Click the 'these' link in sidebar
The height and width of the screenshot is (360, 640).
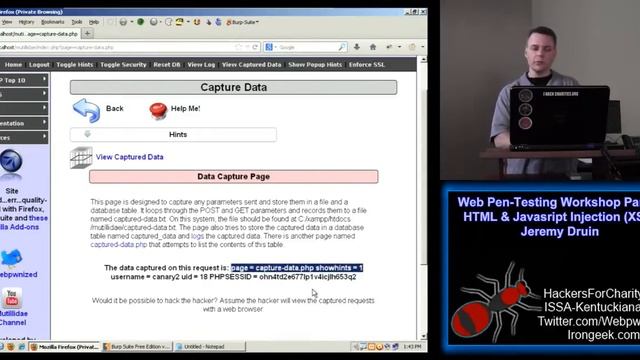(38, 218)
